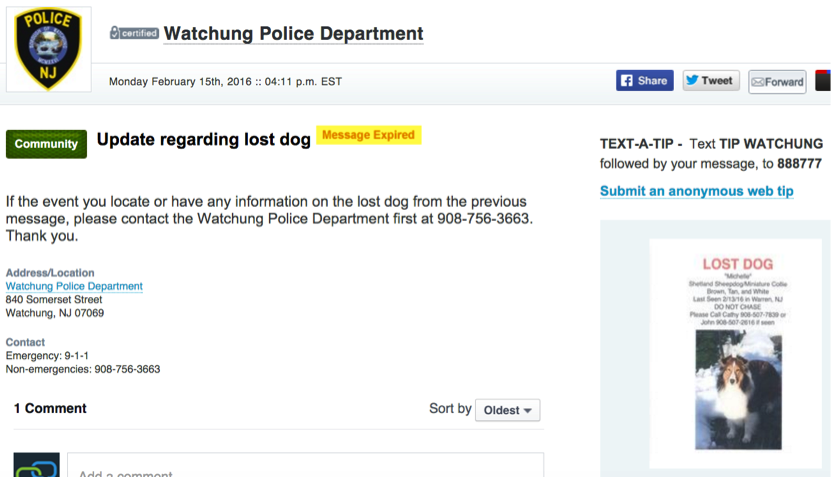Image resolution: width=831 pixels, height=478 pixels.
Task: Click the sheepdog photo in the flyer
Action: (738, 390)
